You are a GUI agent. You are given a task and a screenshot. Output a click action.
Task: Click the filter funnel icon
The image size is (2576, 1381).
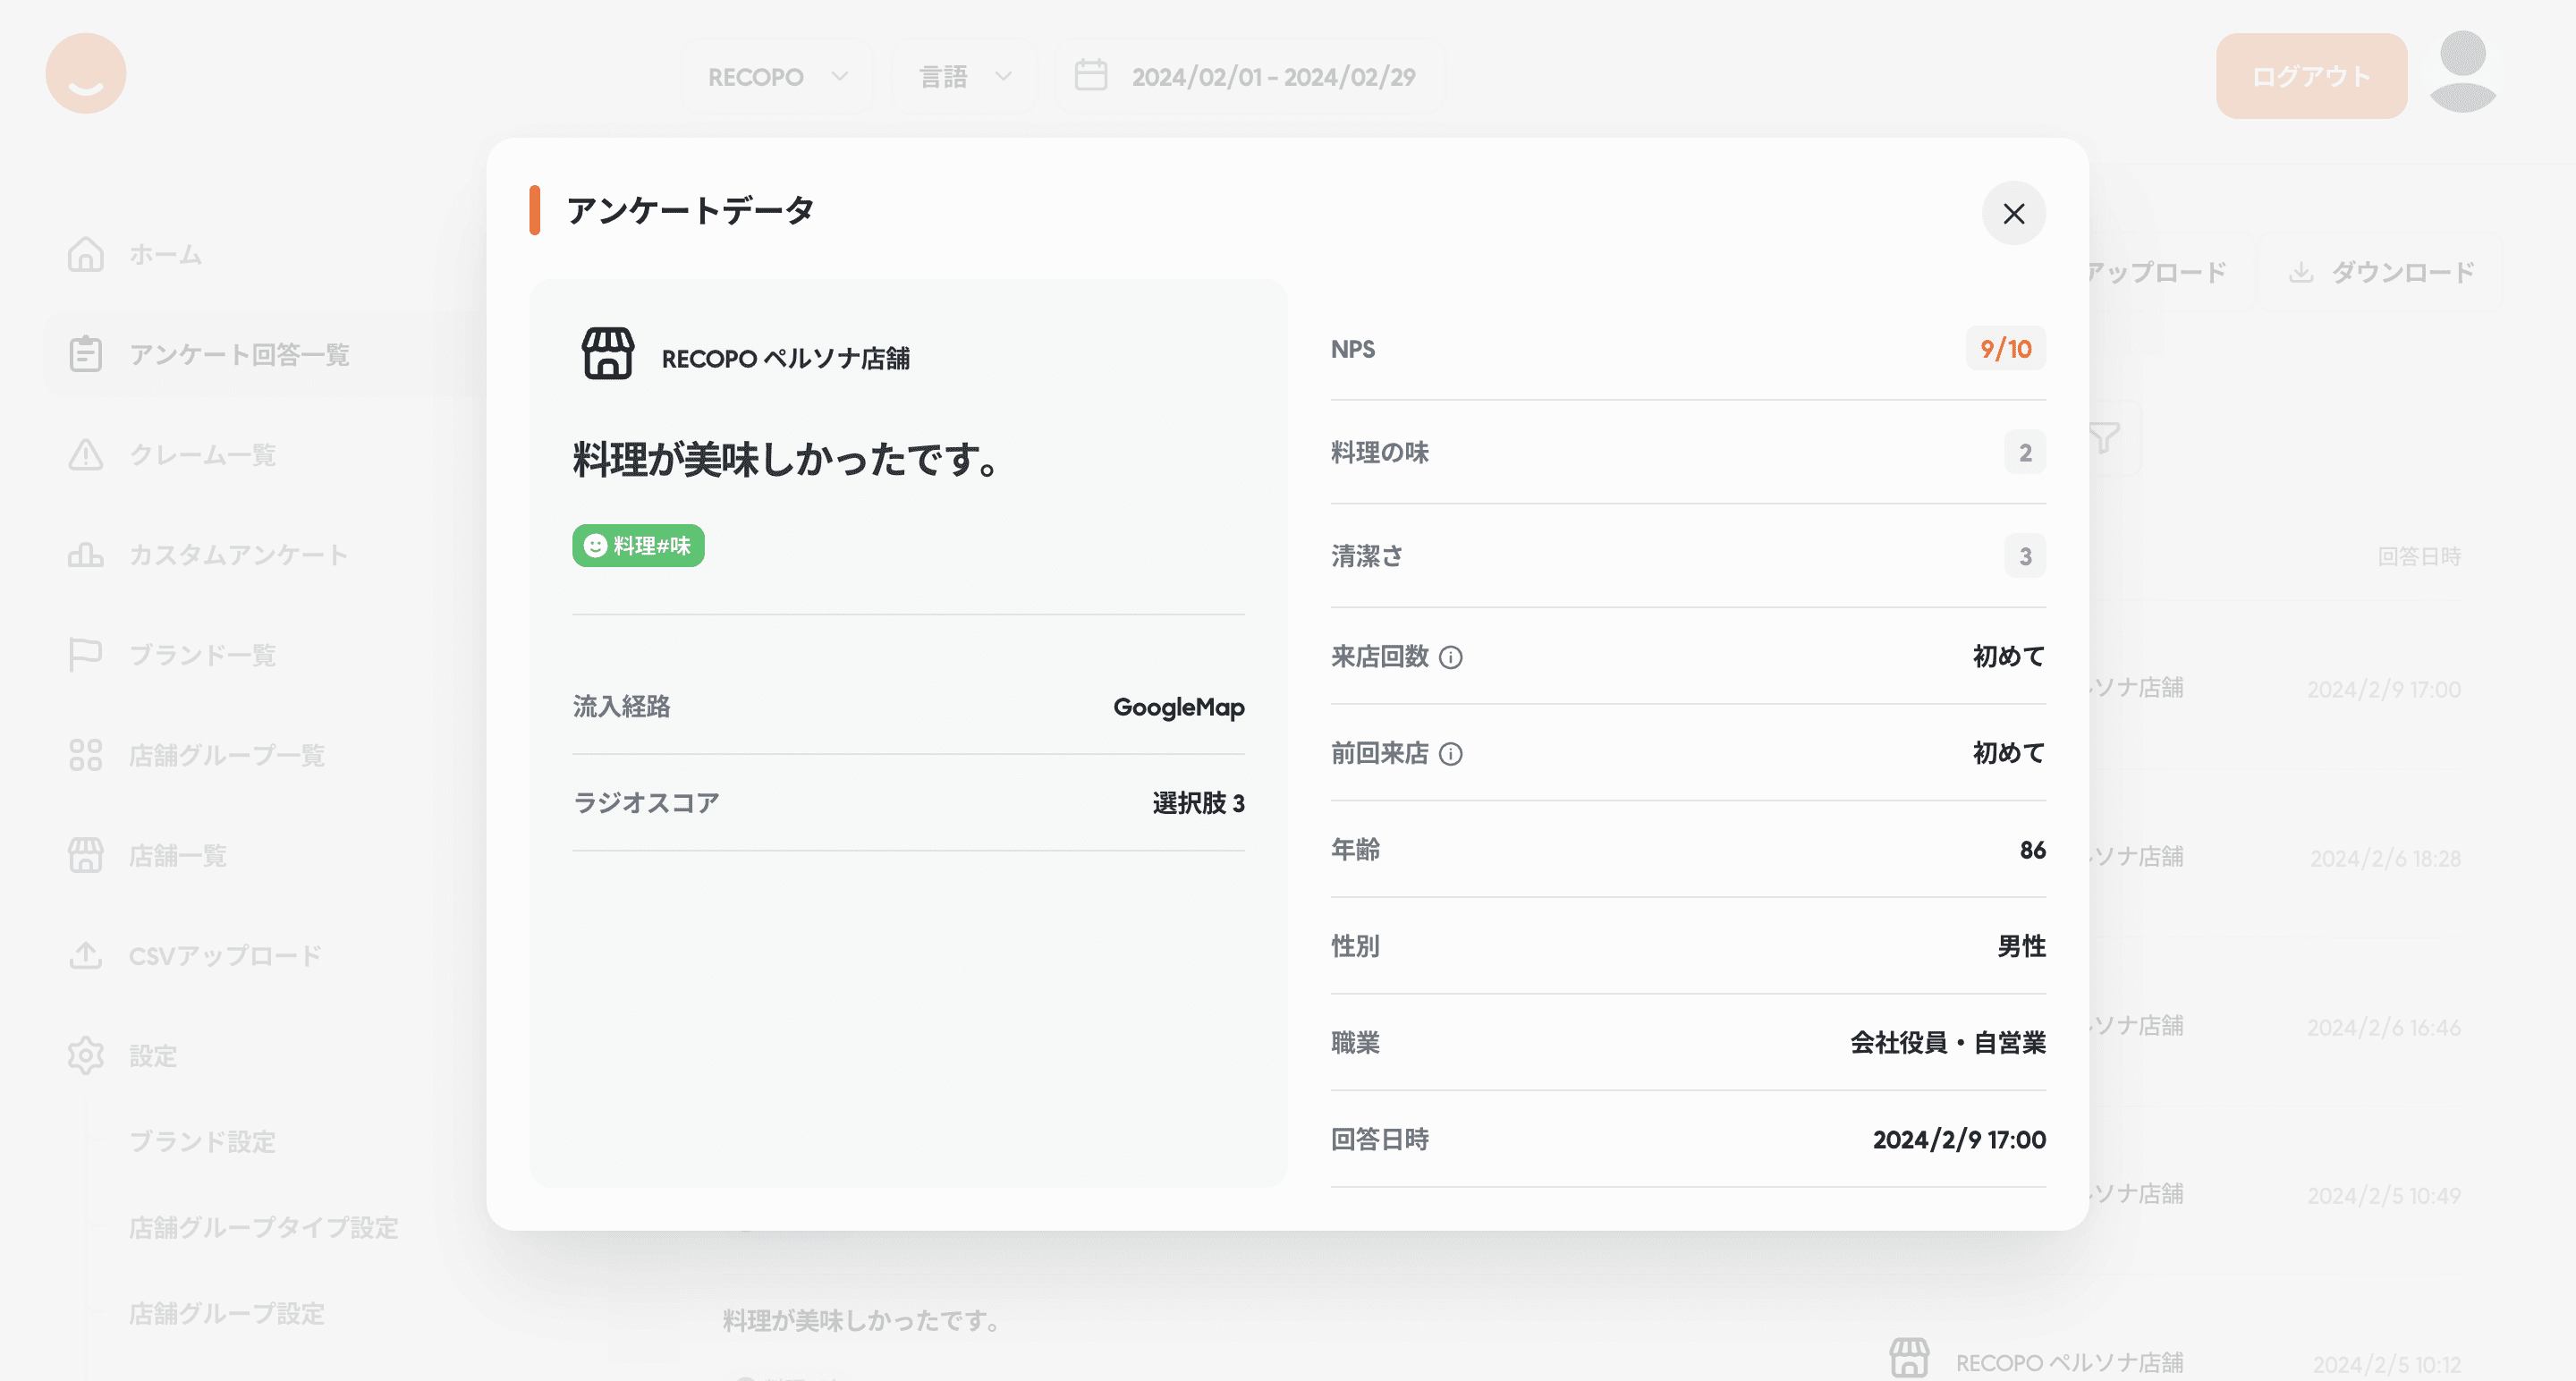(x=2104, y=438)
